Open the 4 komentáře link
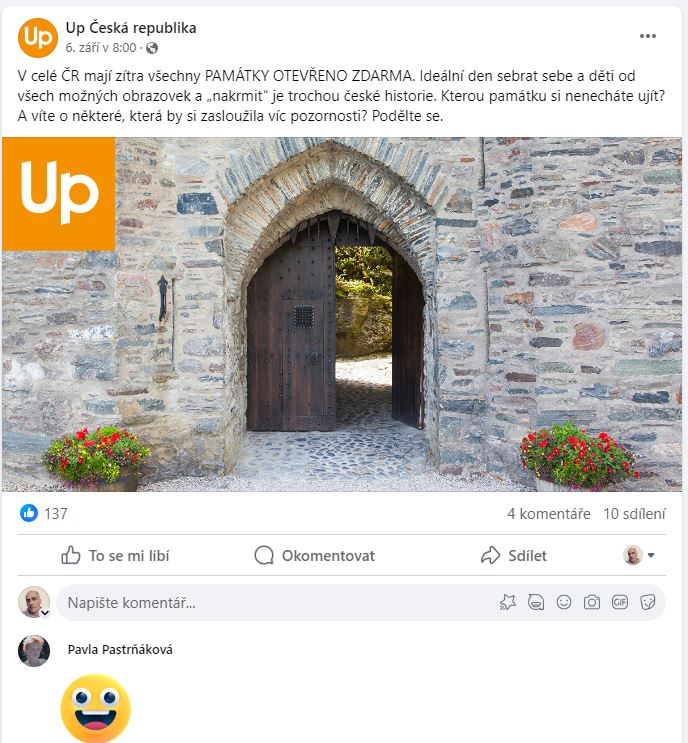 (x=548, y=514)
